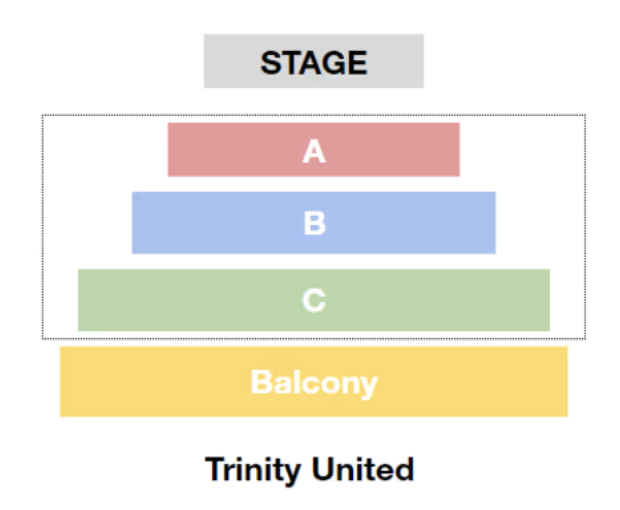Pick the green section C seating area
620x510 pixels.
coord(314,300)
